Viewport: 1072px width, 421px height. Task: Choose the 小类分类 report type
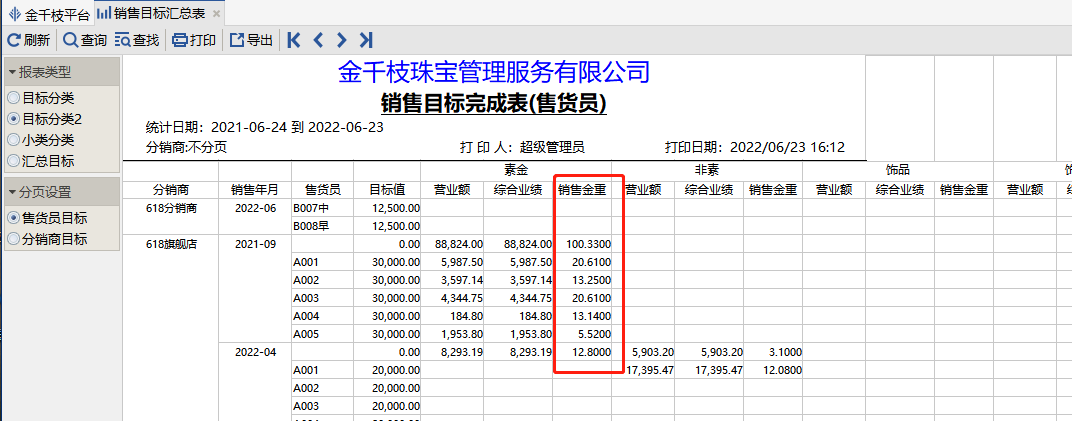[41, 140]
